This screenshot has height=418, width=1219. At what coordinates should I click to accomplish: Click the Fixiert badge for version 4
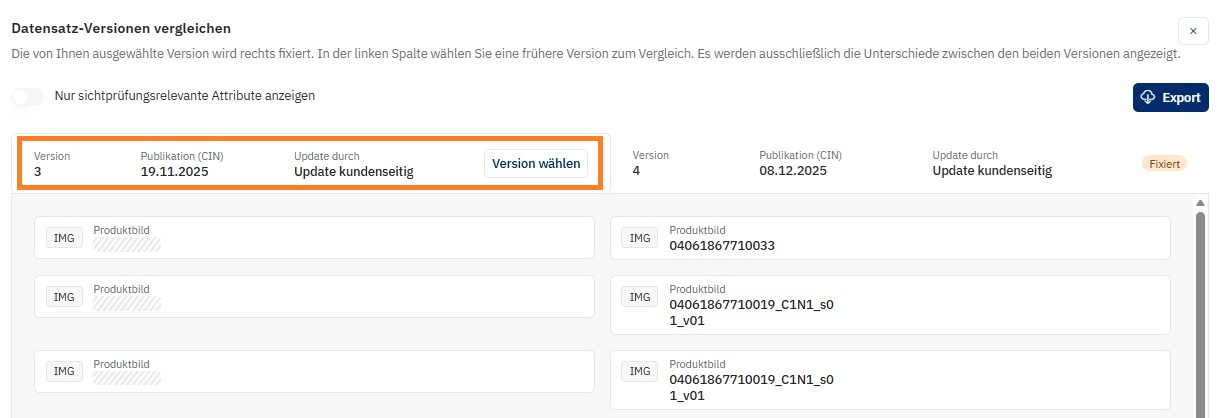pyautogui.click(x=1164, y=163)
